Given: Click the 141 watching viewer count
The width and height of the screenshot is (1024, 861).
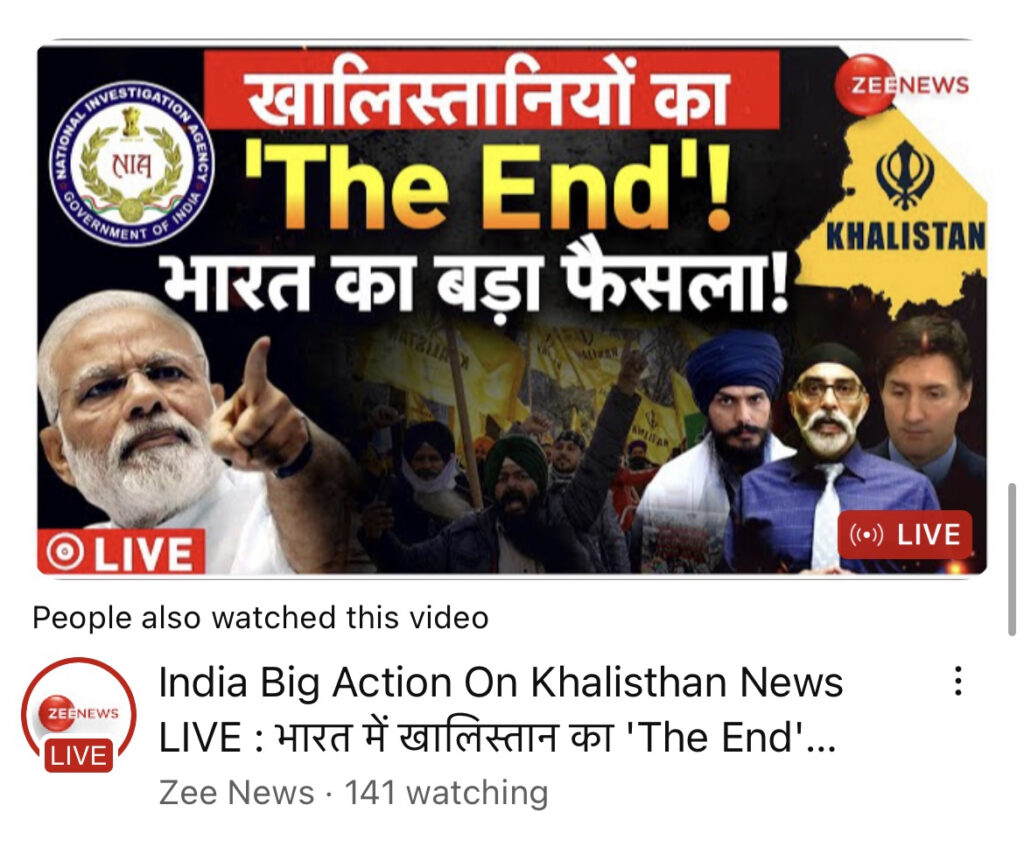Looking at the screenshot, I should coord(446,792).
